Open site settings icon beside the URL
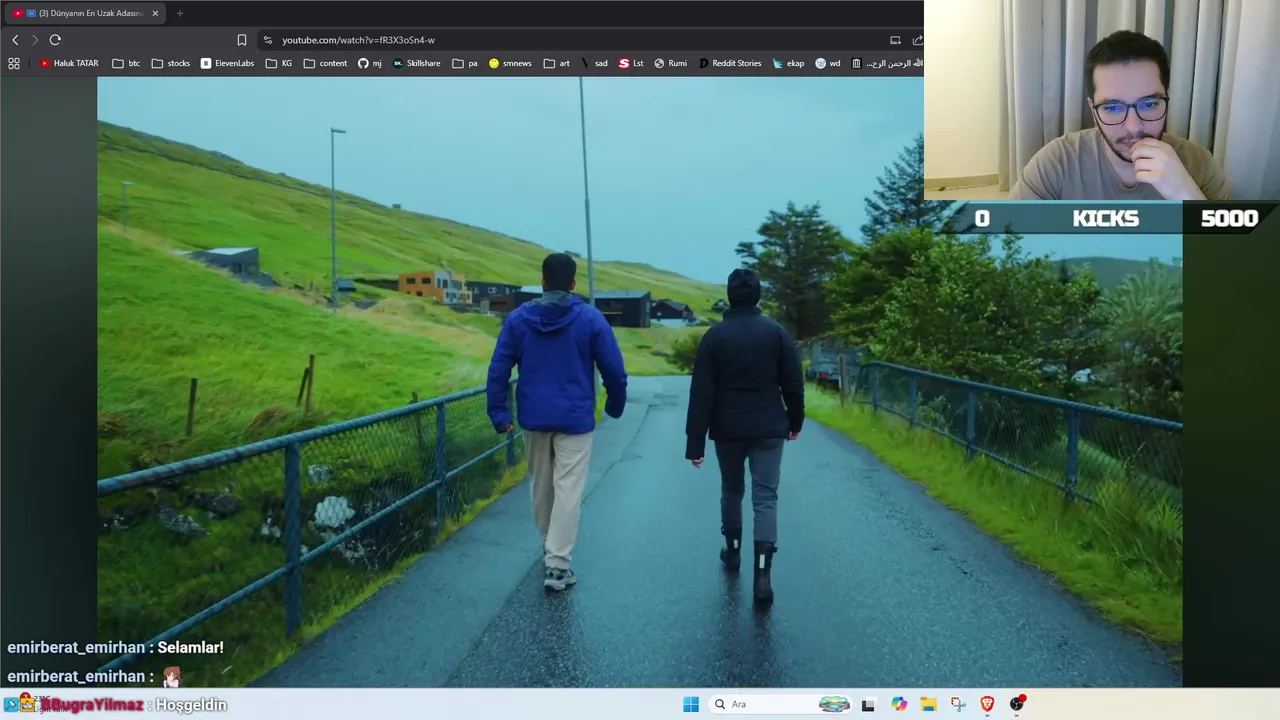1280x720 pixels. 267,40
